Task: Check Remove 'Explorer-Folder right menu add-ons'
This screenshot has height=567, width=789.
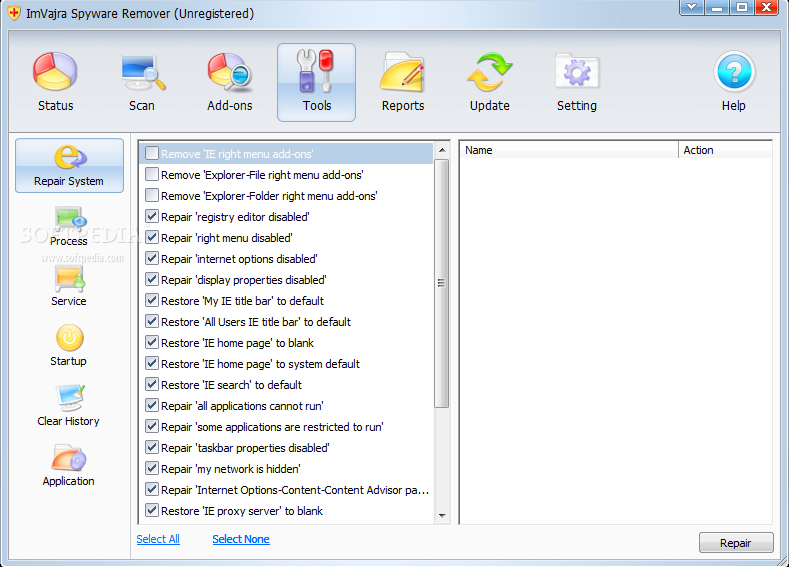Action: click(x=151, y=195)
